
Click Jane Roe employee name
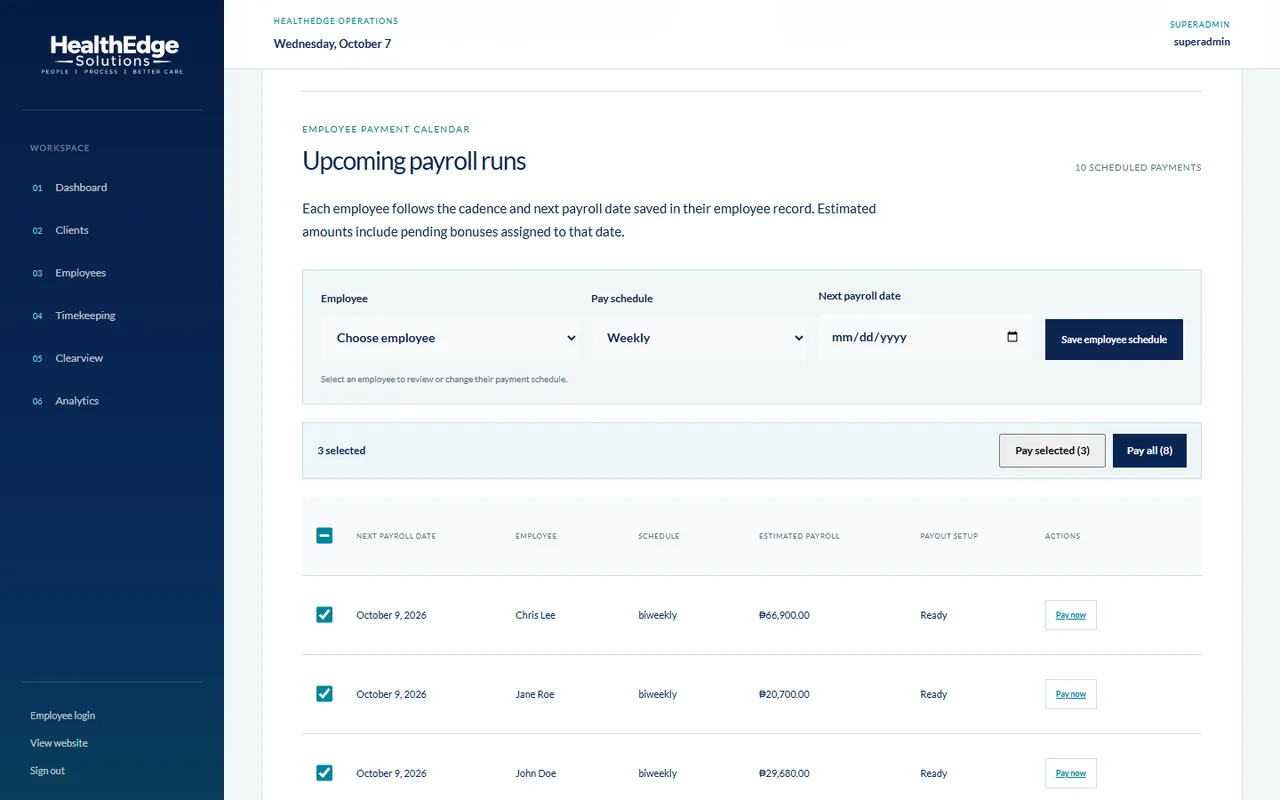coord(535,694)
